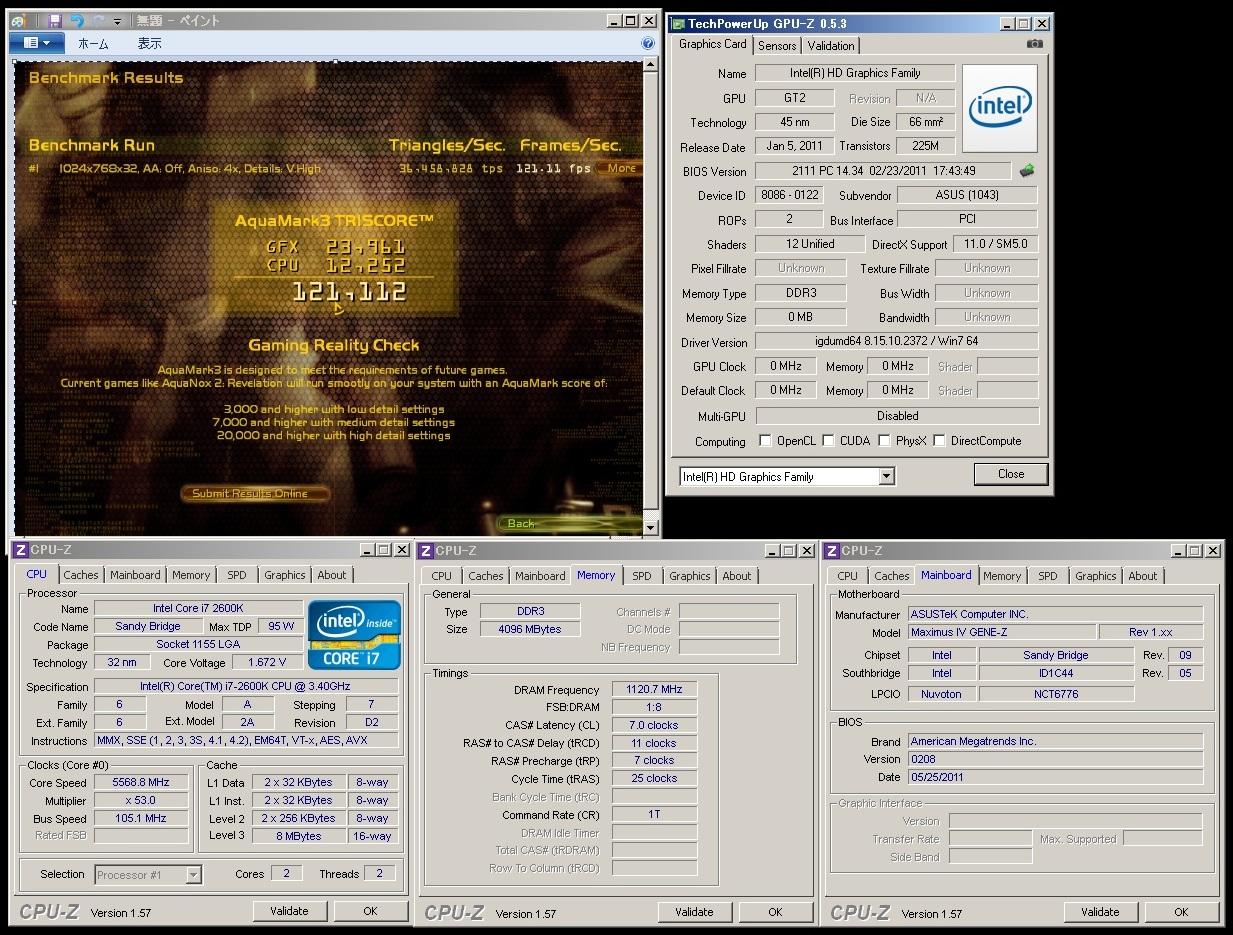
Task: Click the Close button in GPU-Z
Action: point(1011,474)
